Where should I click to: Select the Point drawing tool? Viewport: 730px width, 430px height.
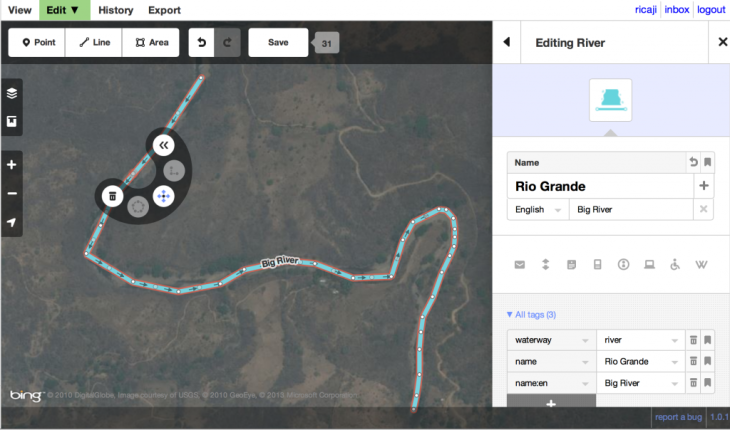pos(37,42)
